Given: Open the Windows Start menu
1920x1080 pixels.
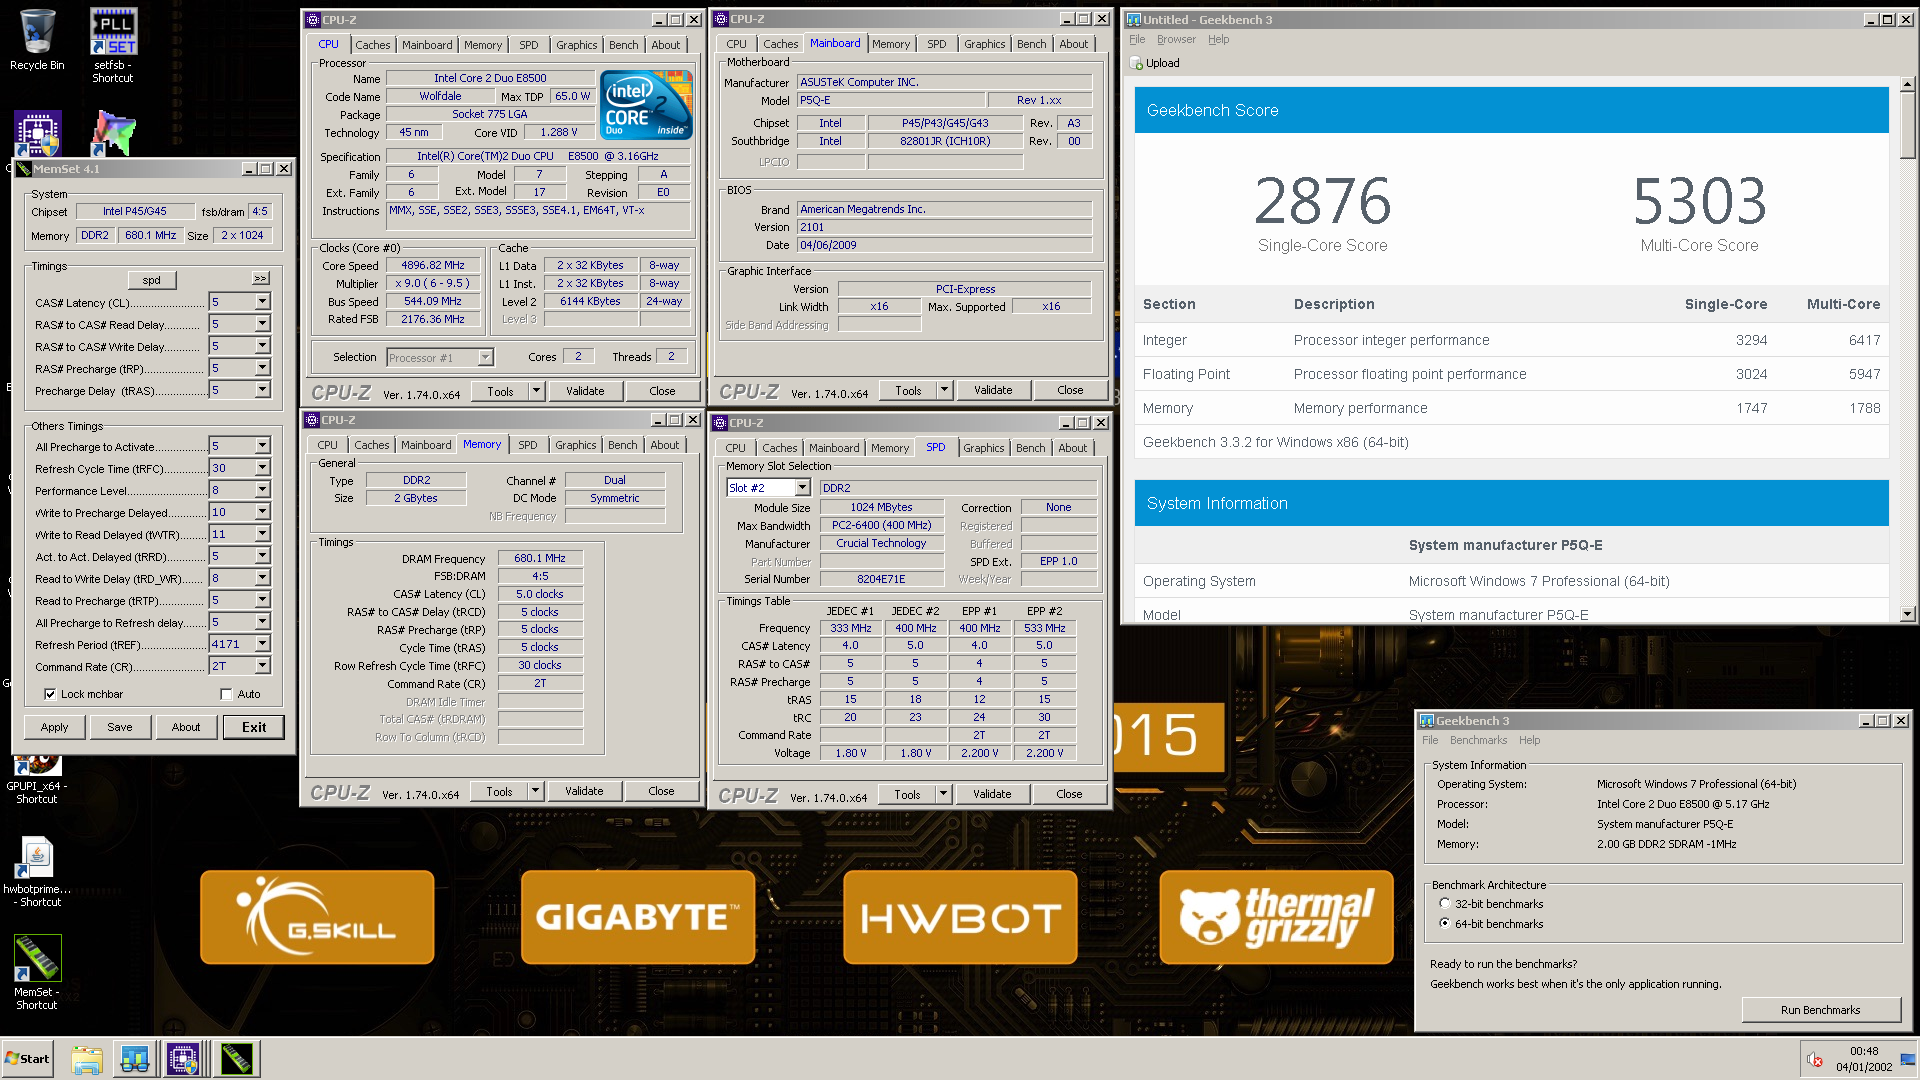Looking at the screenshot, I should 27,1059.
